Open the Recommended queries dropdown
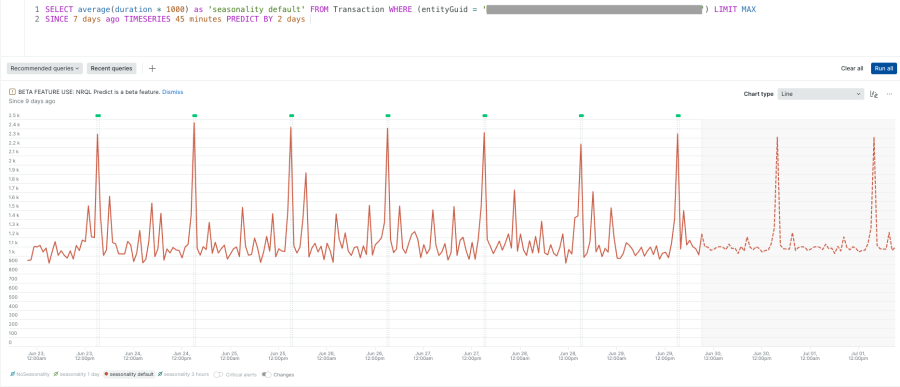900x387 pixels. point(45,68)
